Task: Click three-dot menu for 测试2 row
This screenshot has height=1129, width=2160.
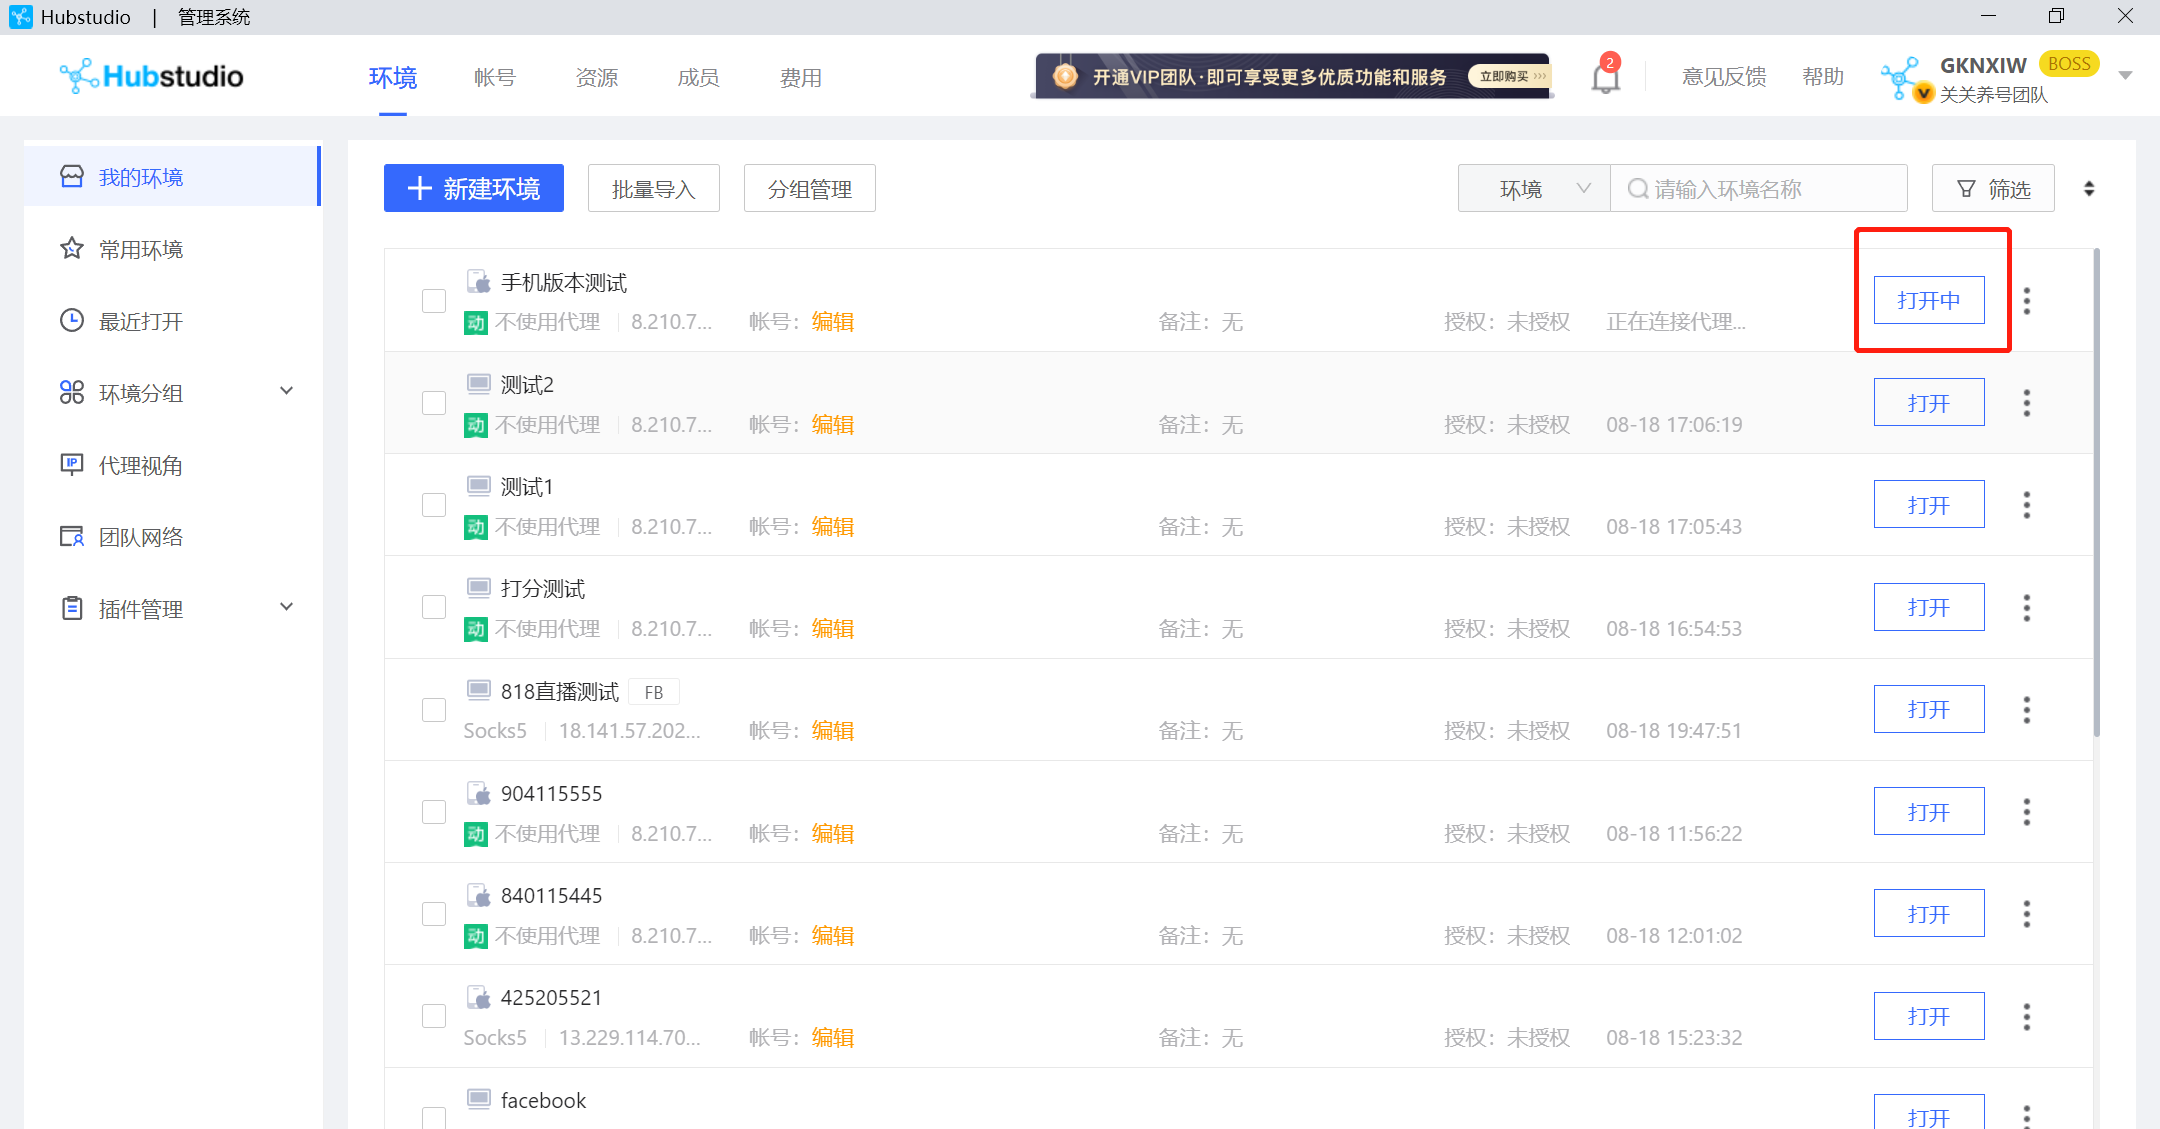Action: [2026, 403]
